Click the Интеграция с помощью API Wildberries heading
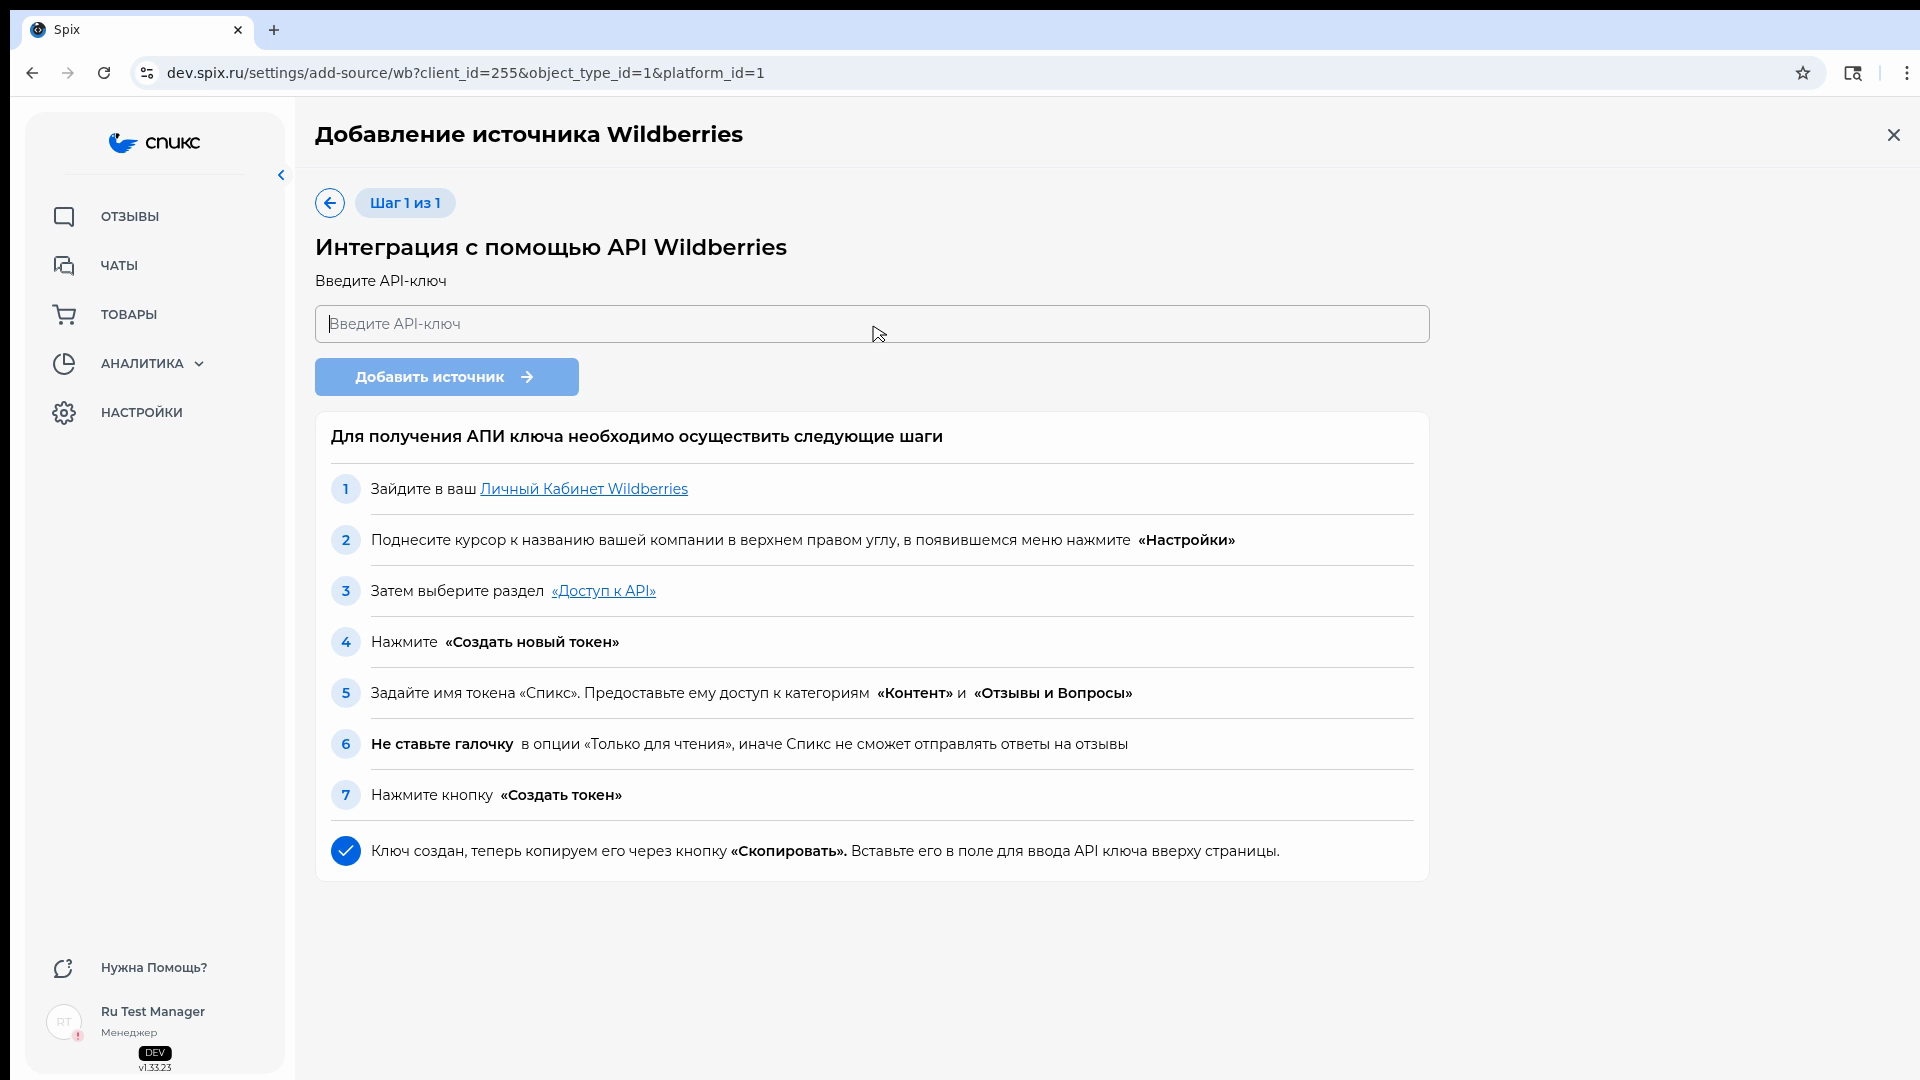The width and height of the screenshot is (1920, 1080). pyautogui.click(x=551, y=247)
